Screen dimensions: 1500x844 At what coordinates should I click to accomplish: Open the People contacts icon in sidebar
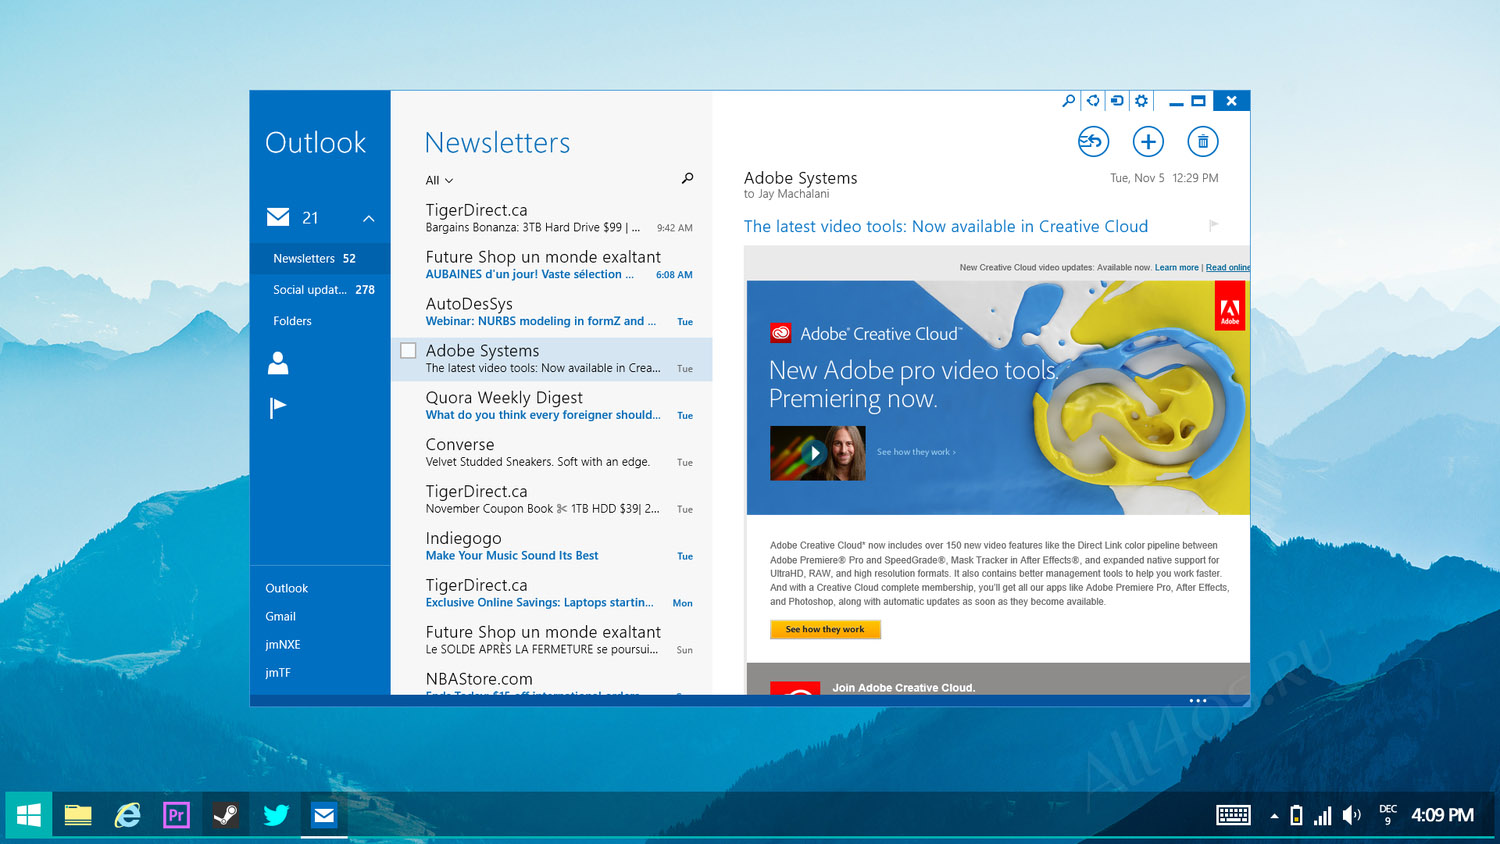click(278, 363)
